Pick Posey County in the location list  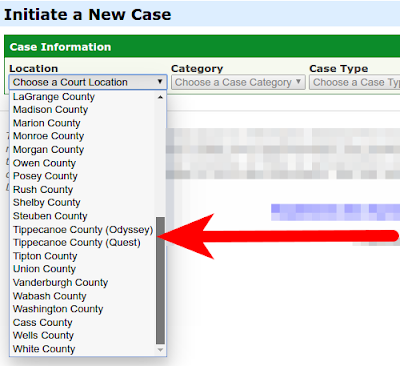tap(83, 176)
